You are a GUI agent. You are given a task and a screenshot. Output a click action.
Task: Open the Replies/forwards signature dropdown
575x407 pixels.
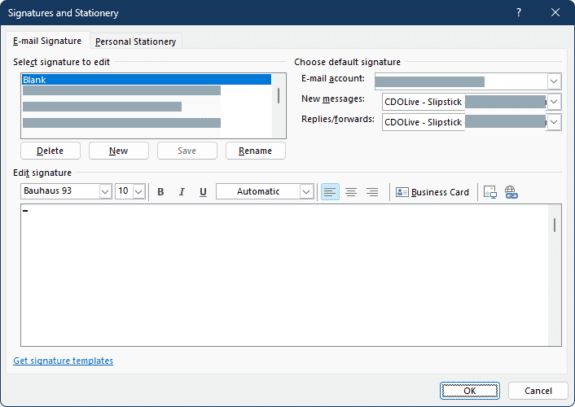[x=554, y=122]
